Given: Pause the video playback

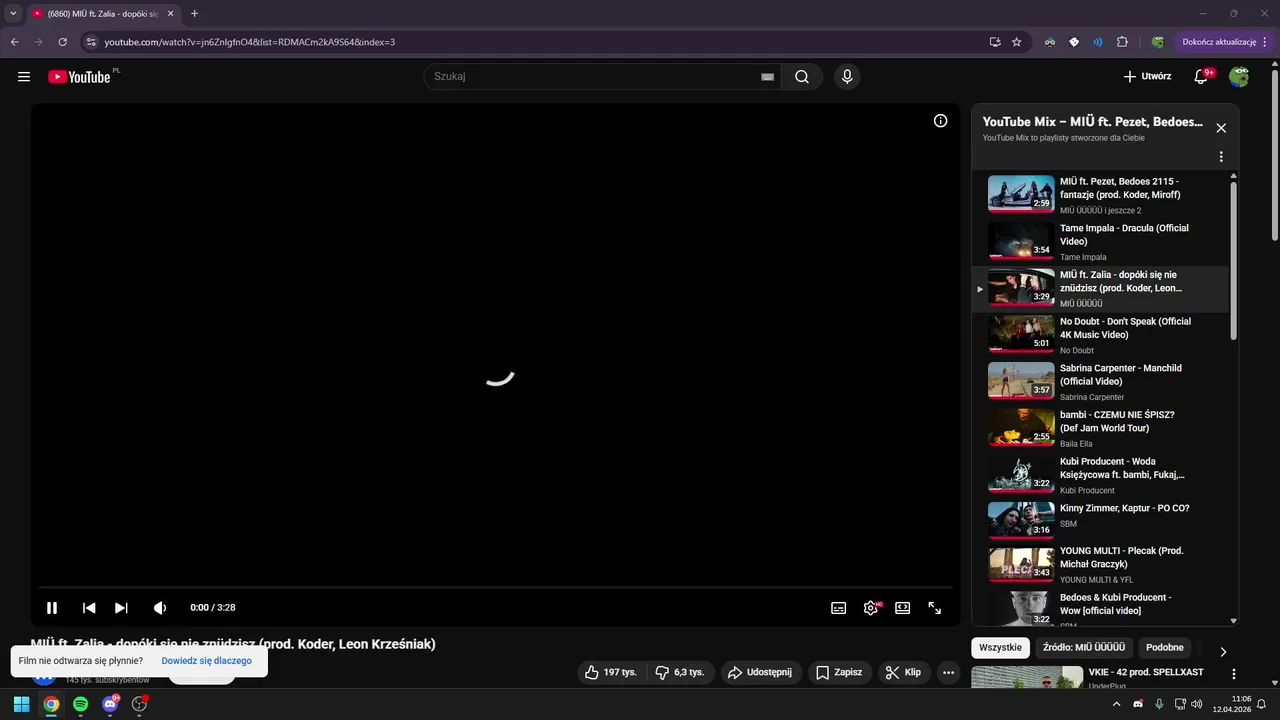Looking at the screenshot, I should pyautogui.click(x=52, y=608).
